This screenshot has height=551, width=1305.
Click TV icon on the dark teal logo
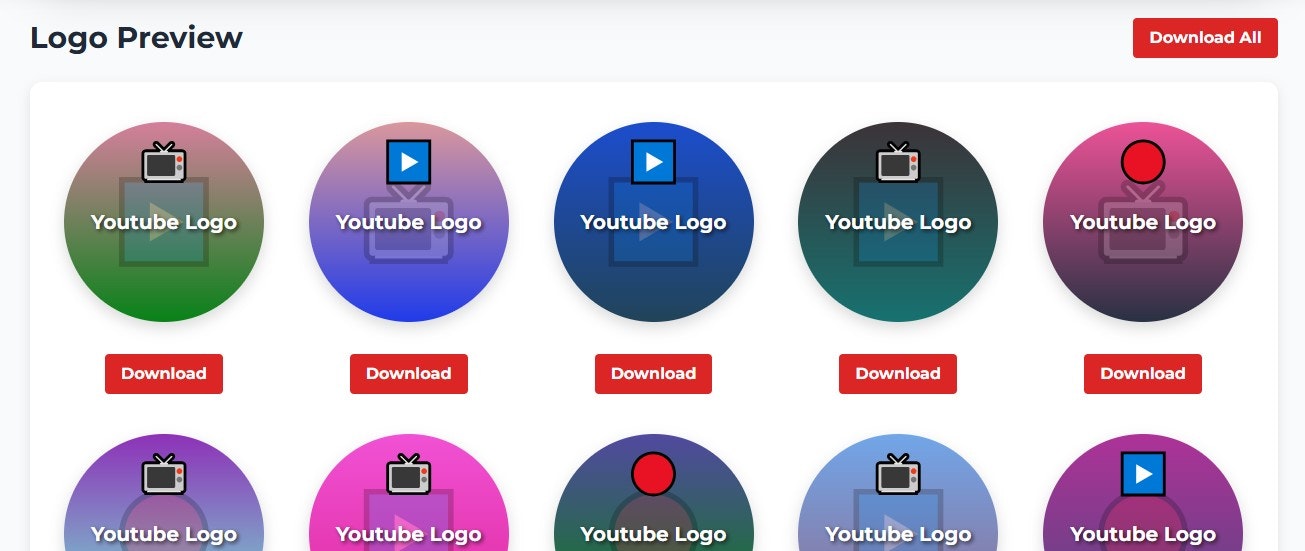(x=898, y=162)
